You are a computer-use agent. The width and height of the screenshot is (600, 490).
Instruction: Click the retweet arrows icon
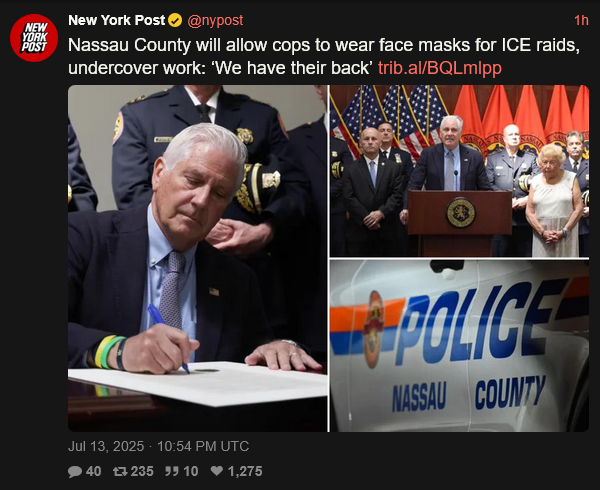[x=120, y=471]
